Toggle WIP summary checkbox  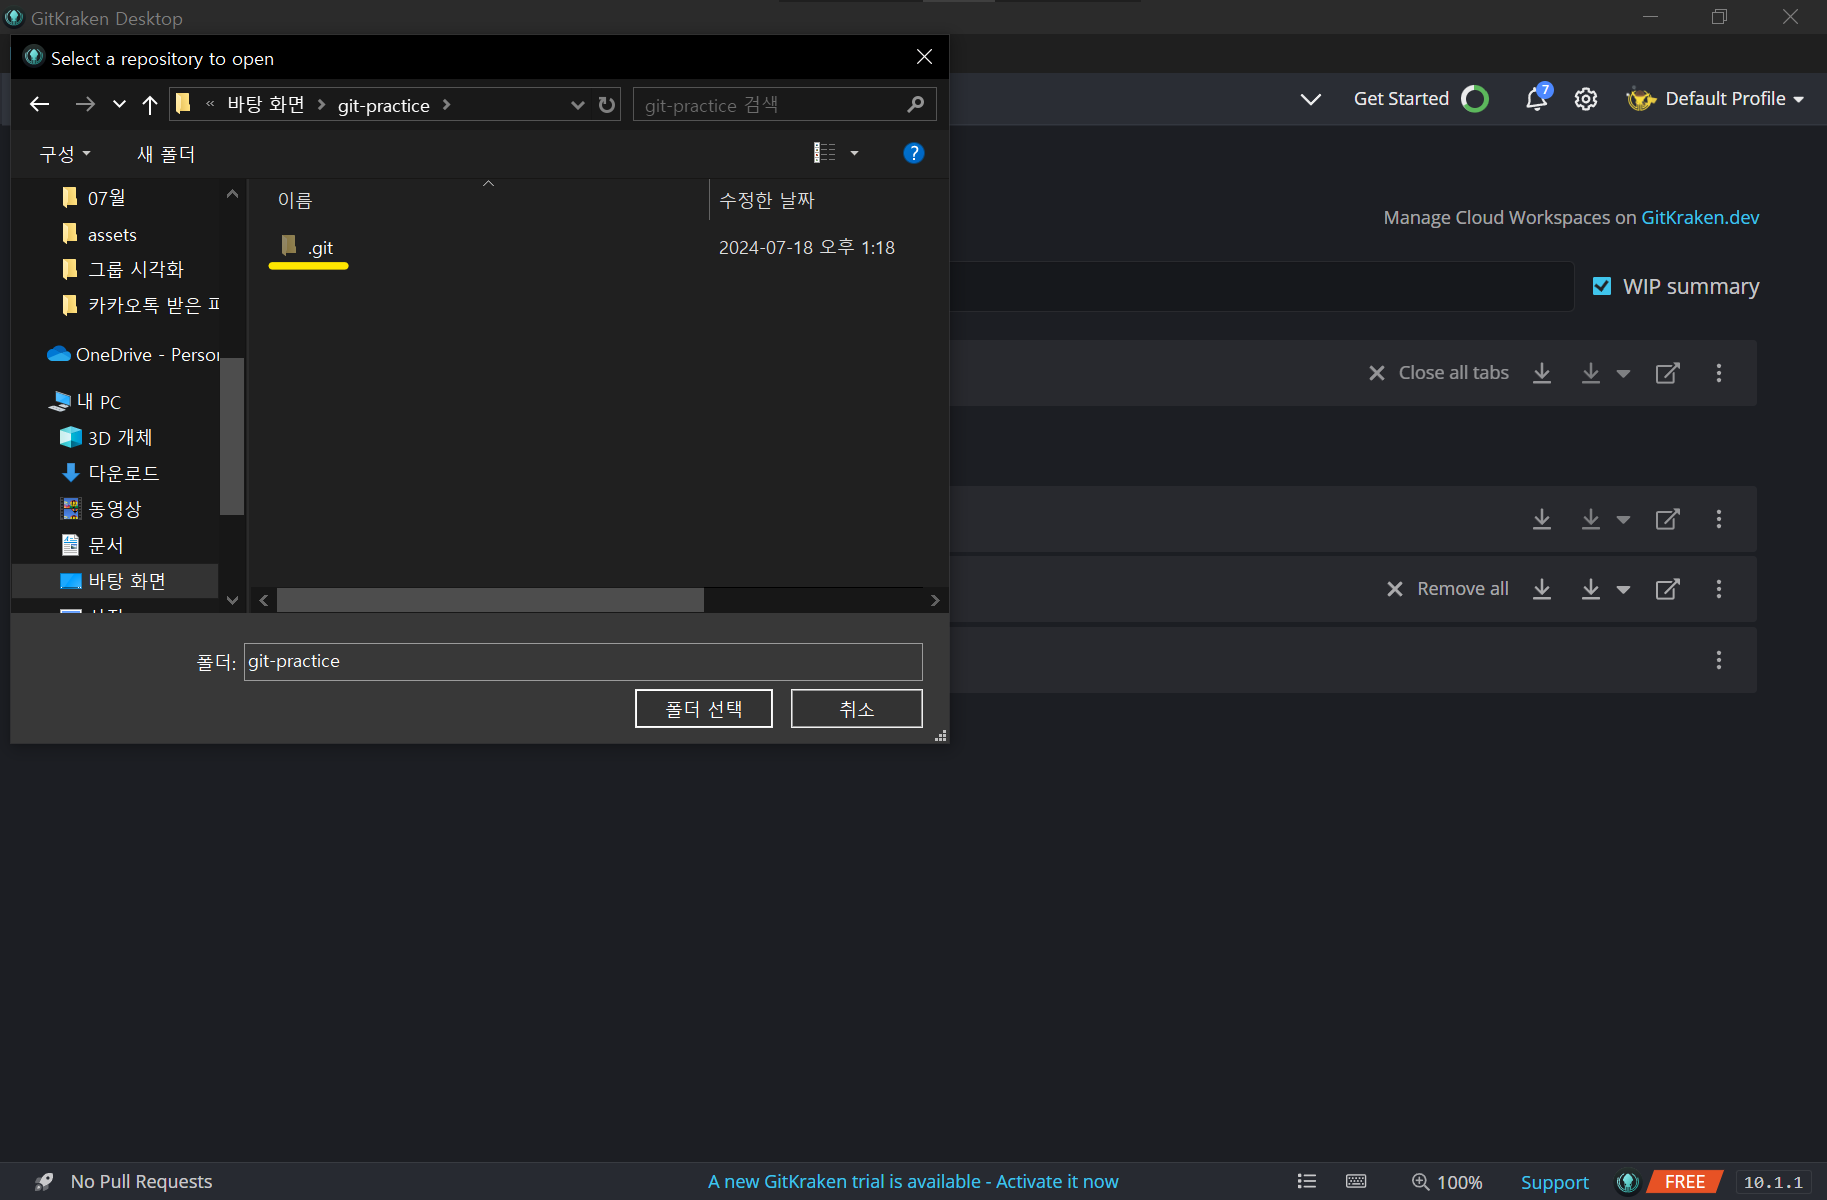1602,286
